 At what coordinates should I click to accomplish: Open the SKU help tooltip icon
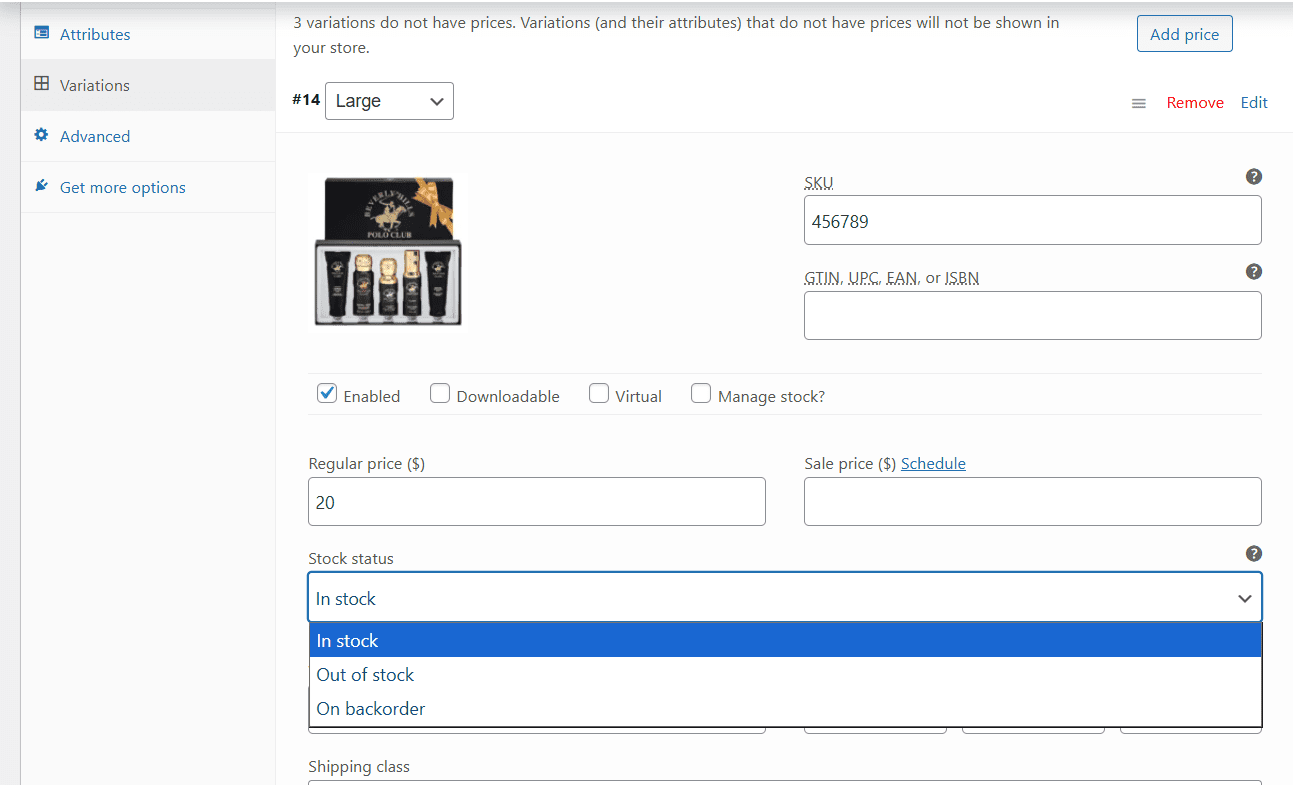1253,177
